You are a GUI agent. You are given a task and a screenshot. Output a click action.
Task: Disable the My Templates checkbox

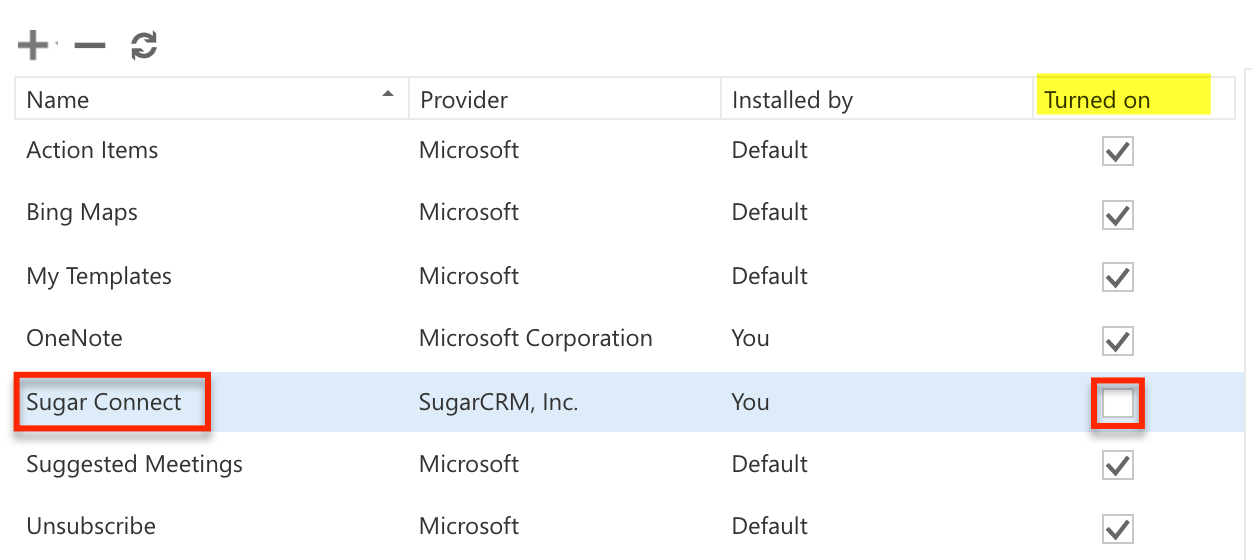[1117, 277]
